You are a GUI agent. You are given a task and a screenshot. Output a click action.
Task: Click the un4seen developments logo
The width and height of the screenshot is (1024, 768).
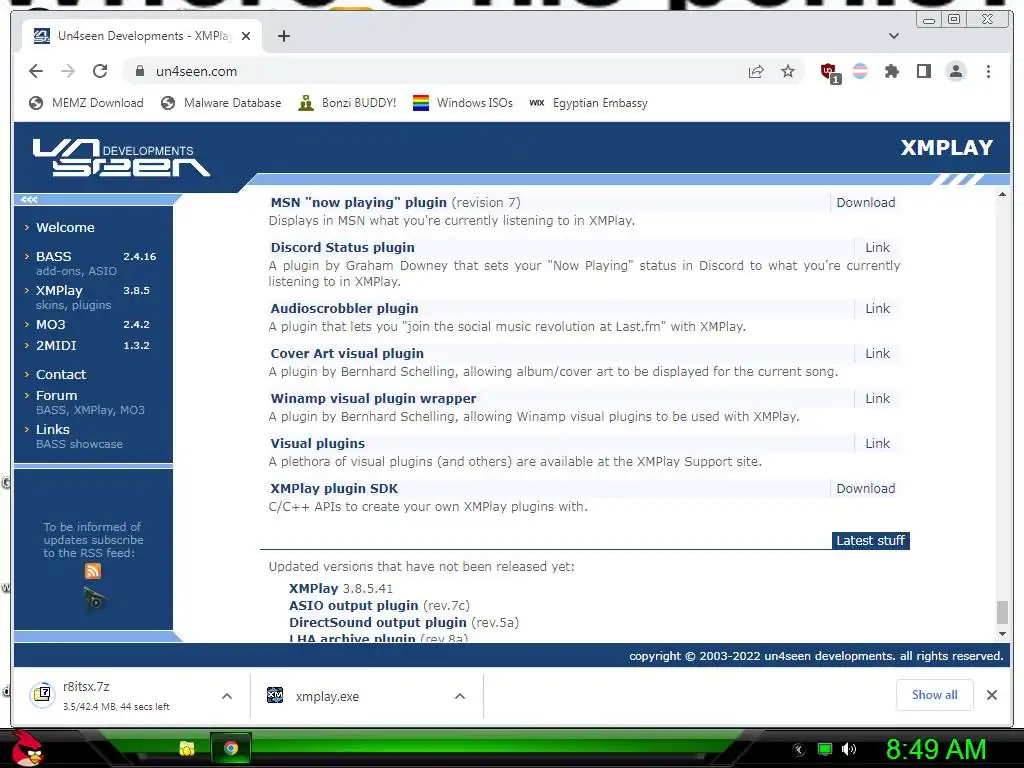pos(121,157)
